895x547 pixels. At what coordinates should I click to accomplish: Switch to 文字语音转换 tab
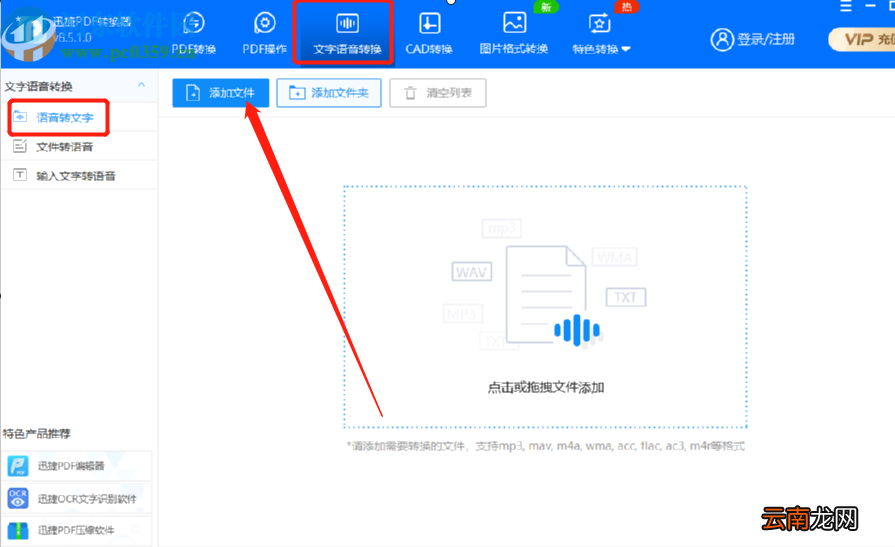click(347, 34)
